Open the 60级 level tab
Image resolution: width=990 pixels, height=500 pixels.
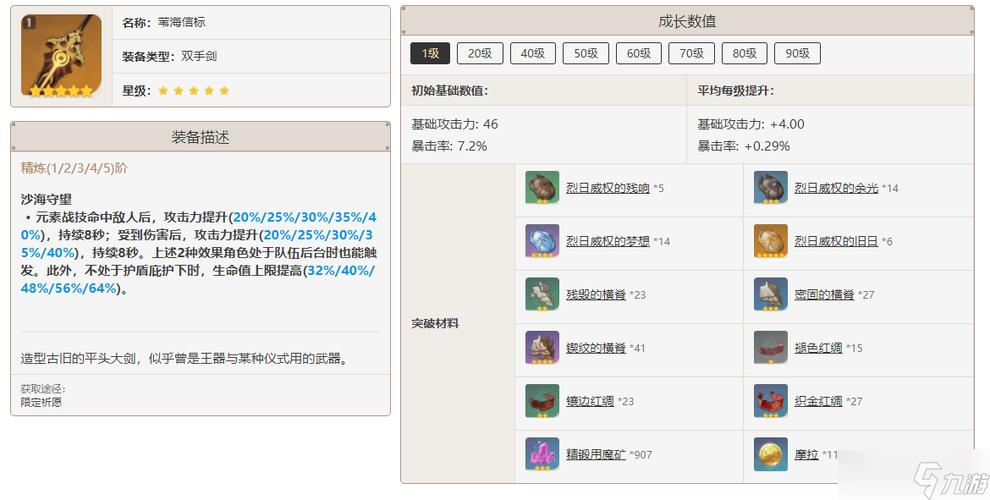(639, 54)
